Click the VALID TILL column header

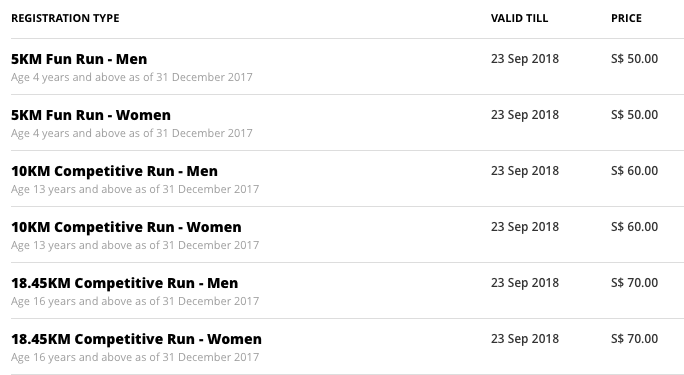coord(519,18)
